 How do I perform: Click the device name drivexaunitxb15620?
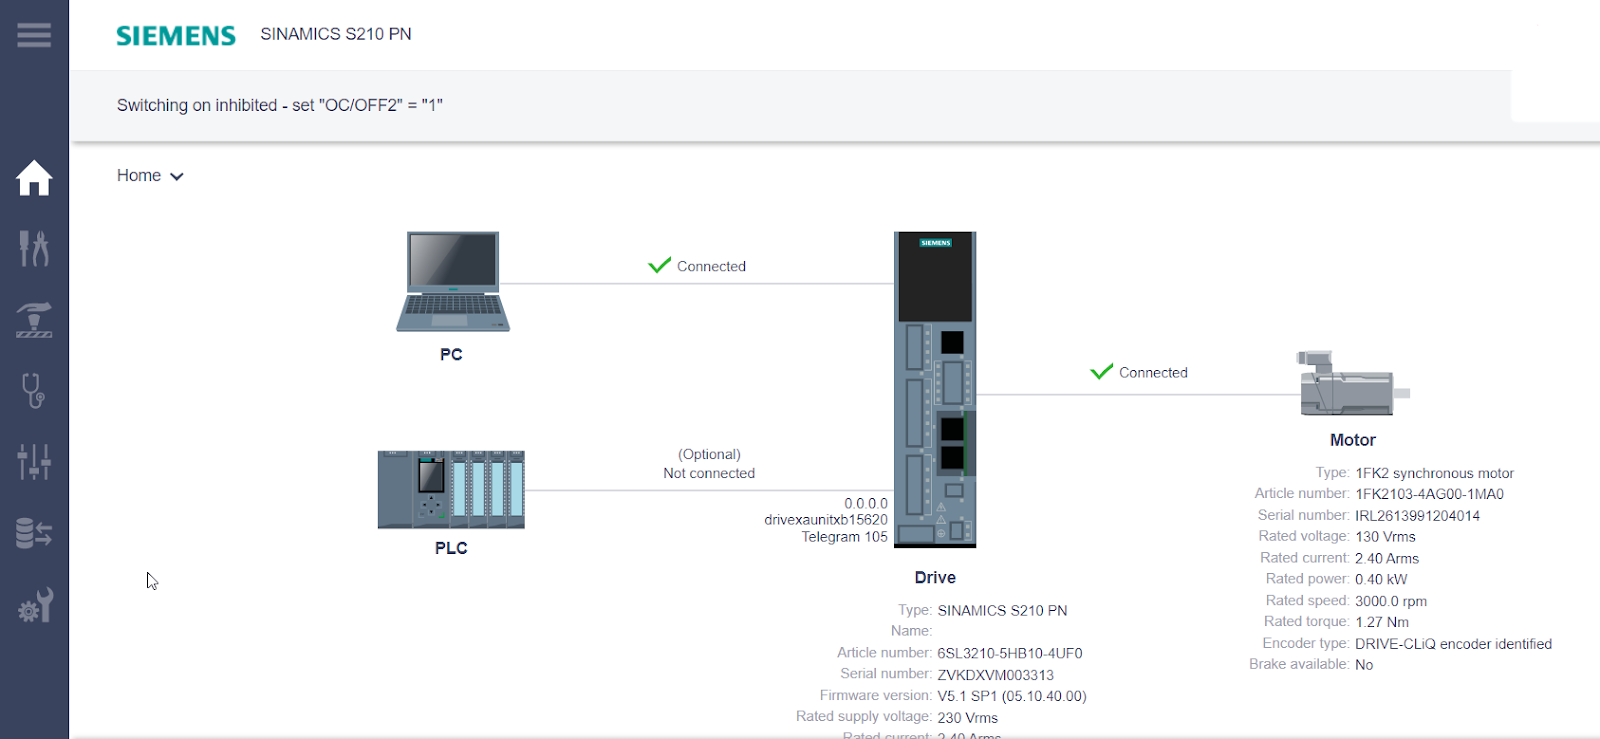pyautogui.click(x=826, y=520)
